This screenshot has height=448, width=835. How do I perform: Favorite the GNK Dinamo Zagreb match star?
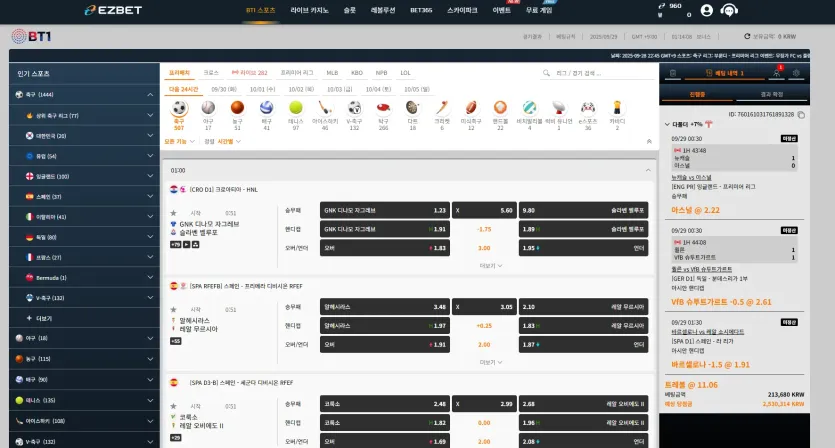[173, 213]
